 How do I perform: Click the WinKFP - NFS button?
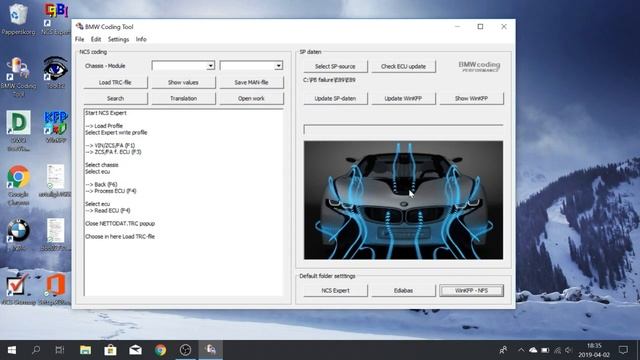point(471,290)
